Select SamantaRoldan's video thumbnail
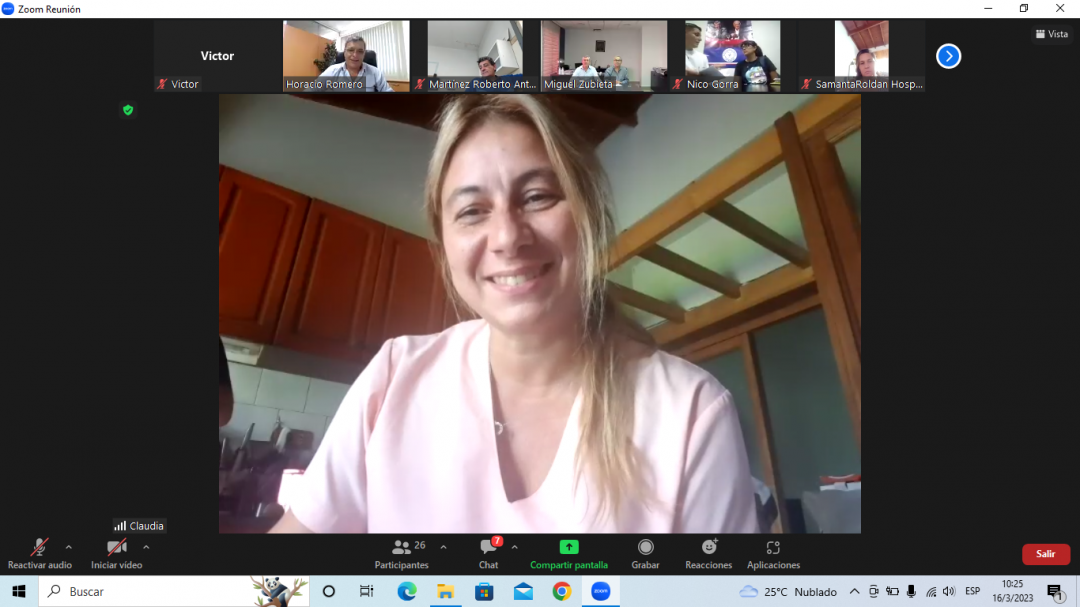Image resolution: width=1080 pixels, height=607 pixels. point(861,56)
